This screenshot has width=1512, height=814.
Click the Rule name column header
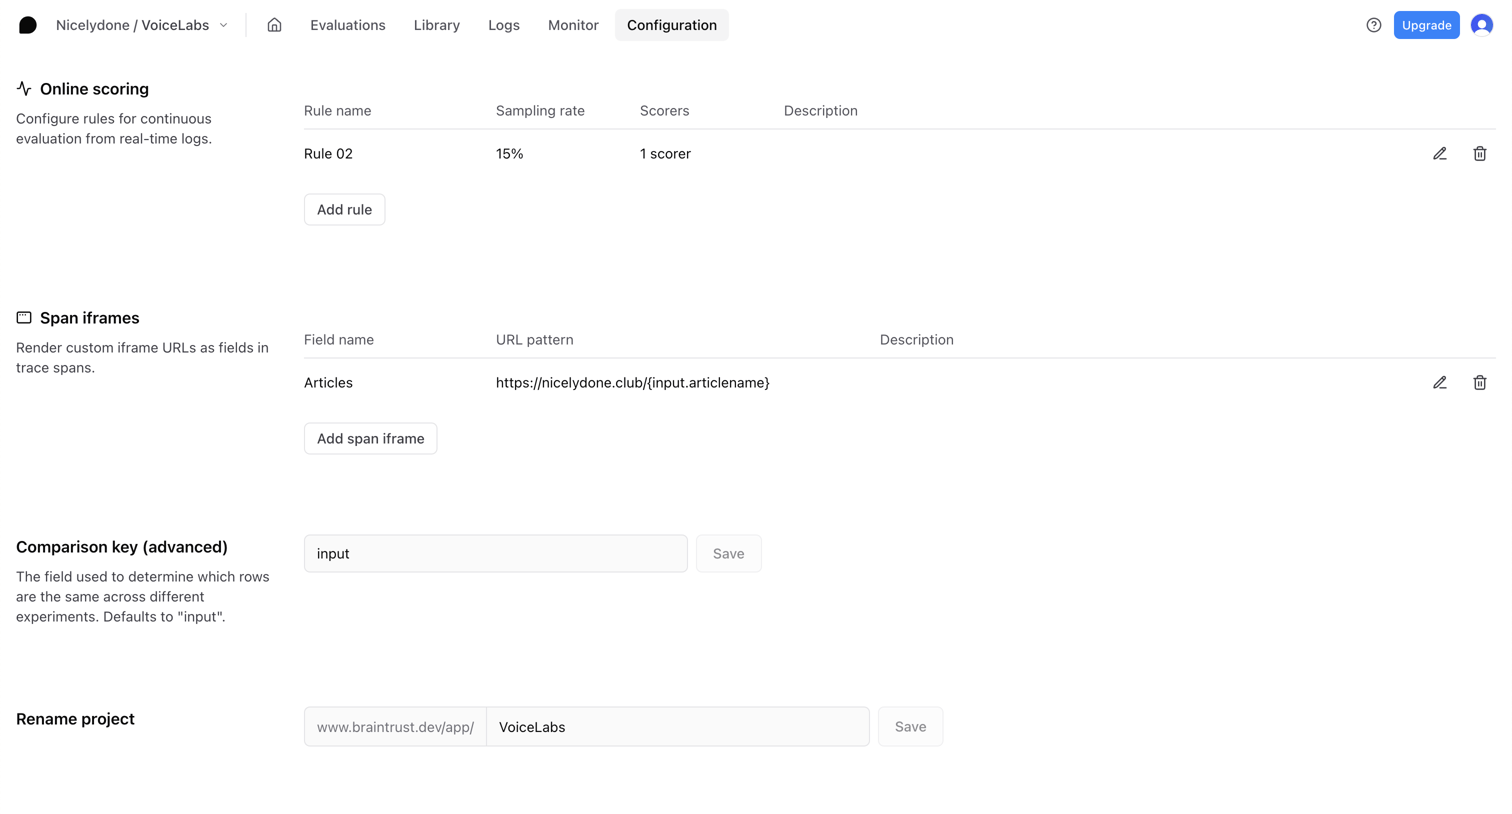pos(338,111)
